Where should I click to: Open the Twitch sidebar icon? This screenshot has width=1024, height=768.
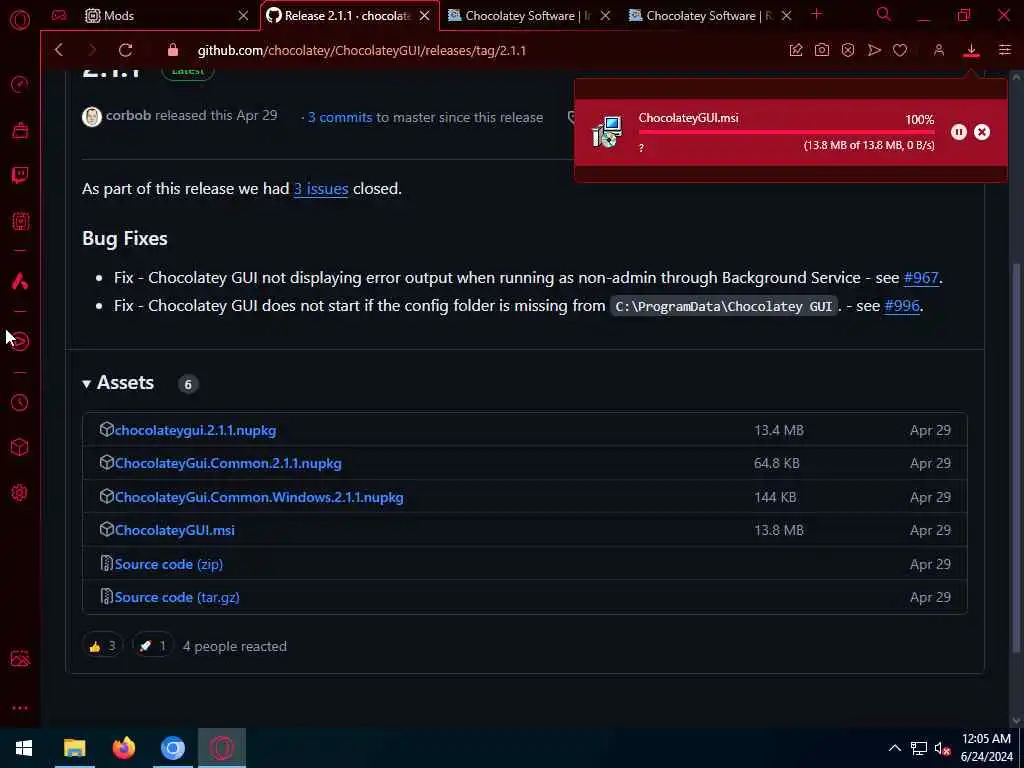tap(20, 175)
